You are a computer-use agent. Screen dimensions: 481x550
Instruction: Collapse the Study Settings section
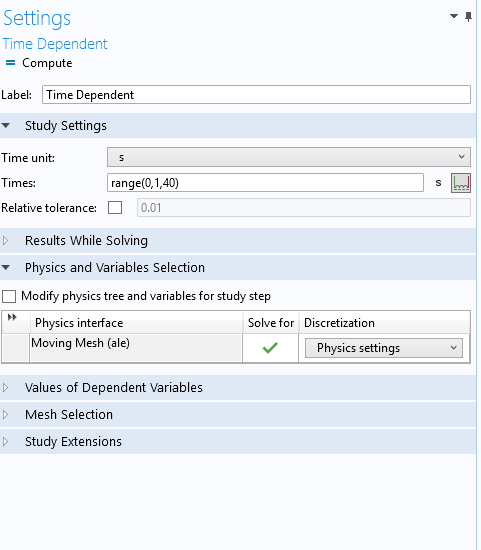(x=6, y=126)
